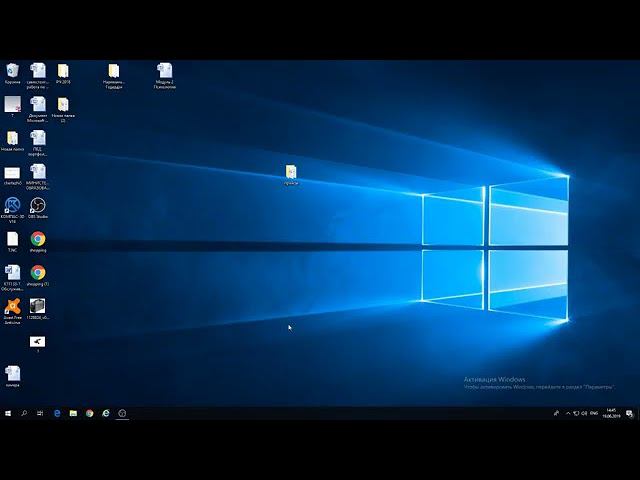Switch input language ENG indicator
The width and height of the screenshot is (640, 480).
pos(594,413)
